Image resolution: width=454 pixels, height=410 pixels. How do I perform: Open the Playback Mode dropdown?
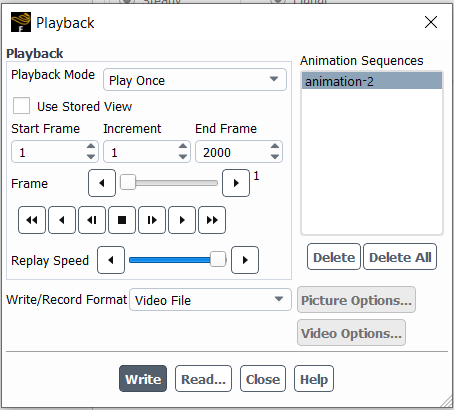(195, 80)
